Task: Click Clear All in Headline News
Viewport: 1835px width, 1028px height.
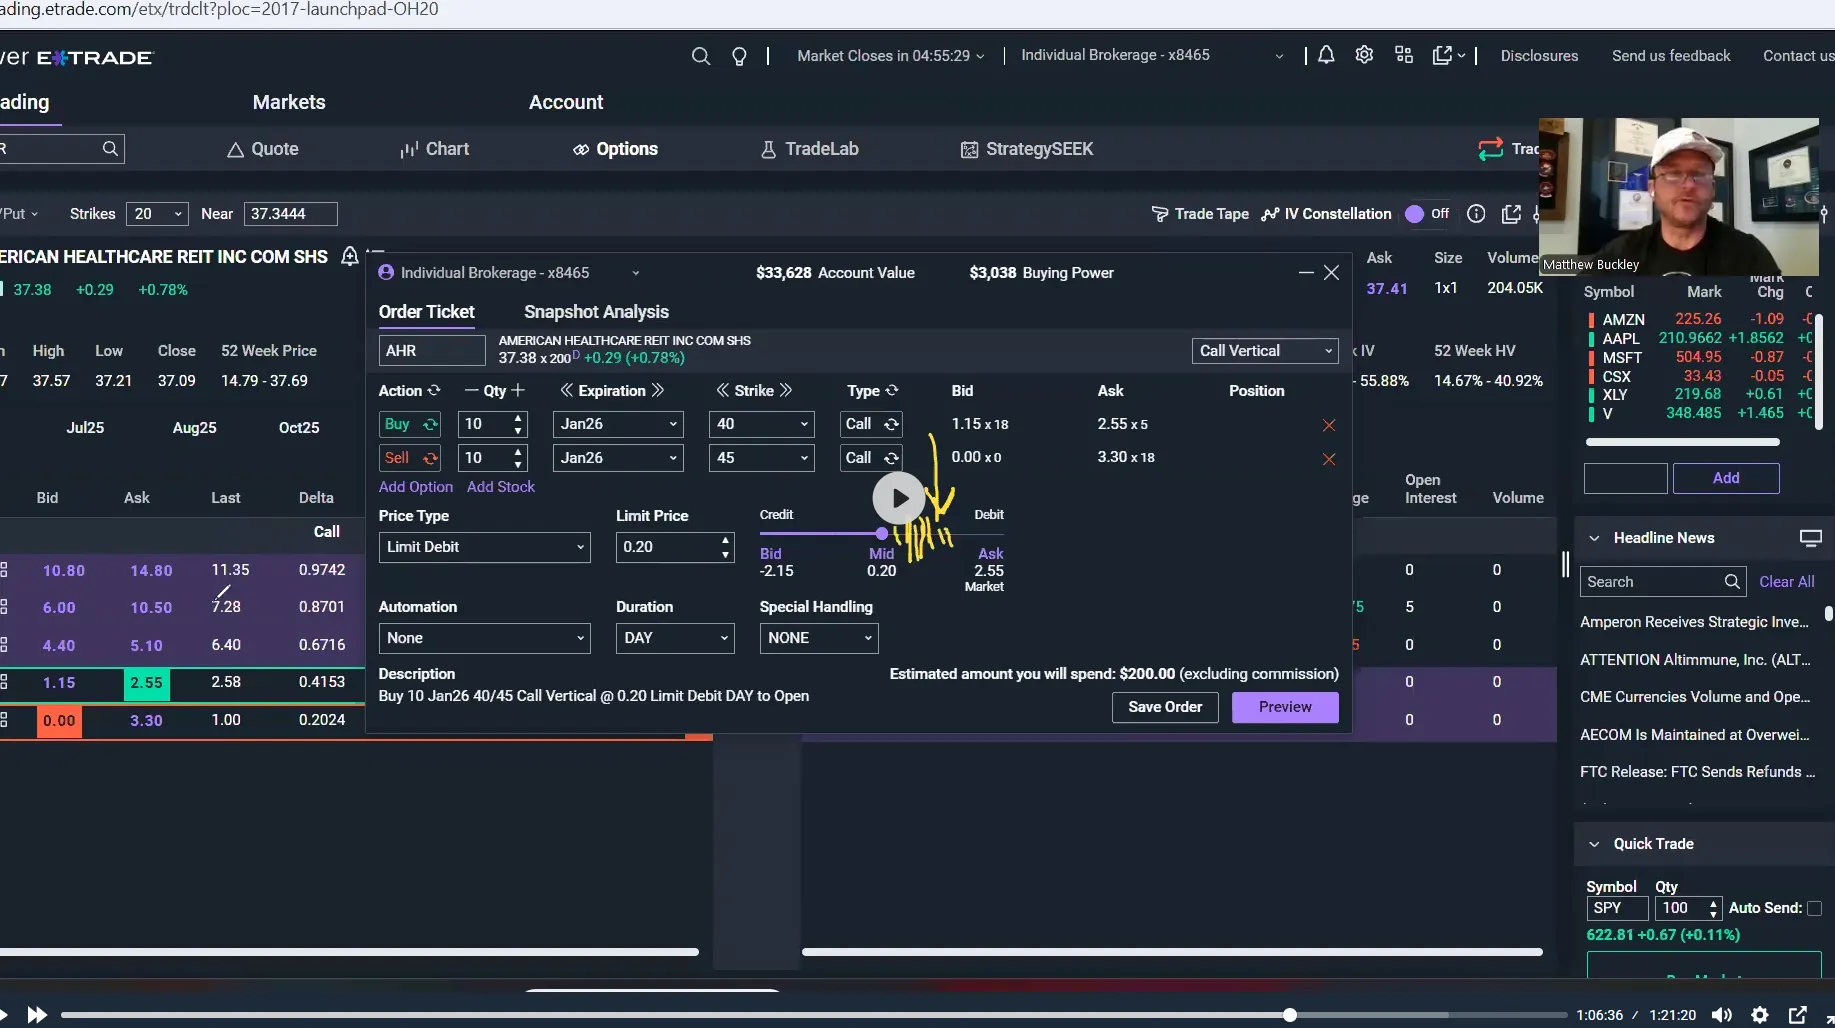Action: point(1786,581)
